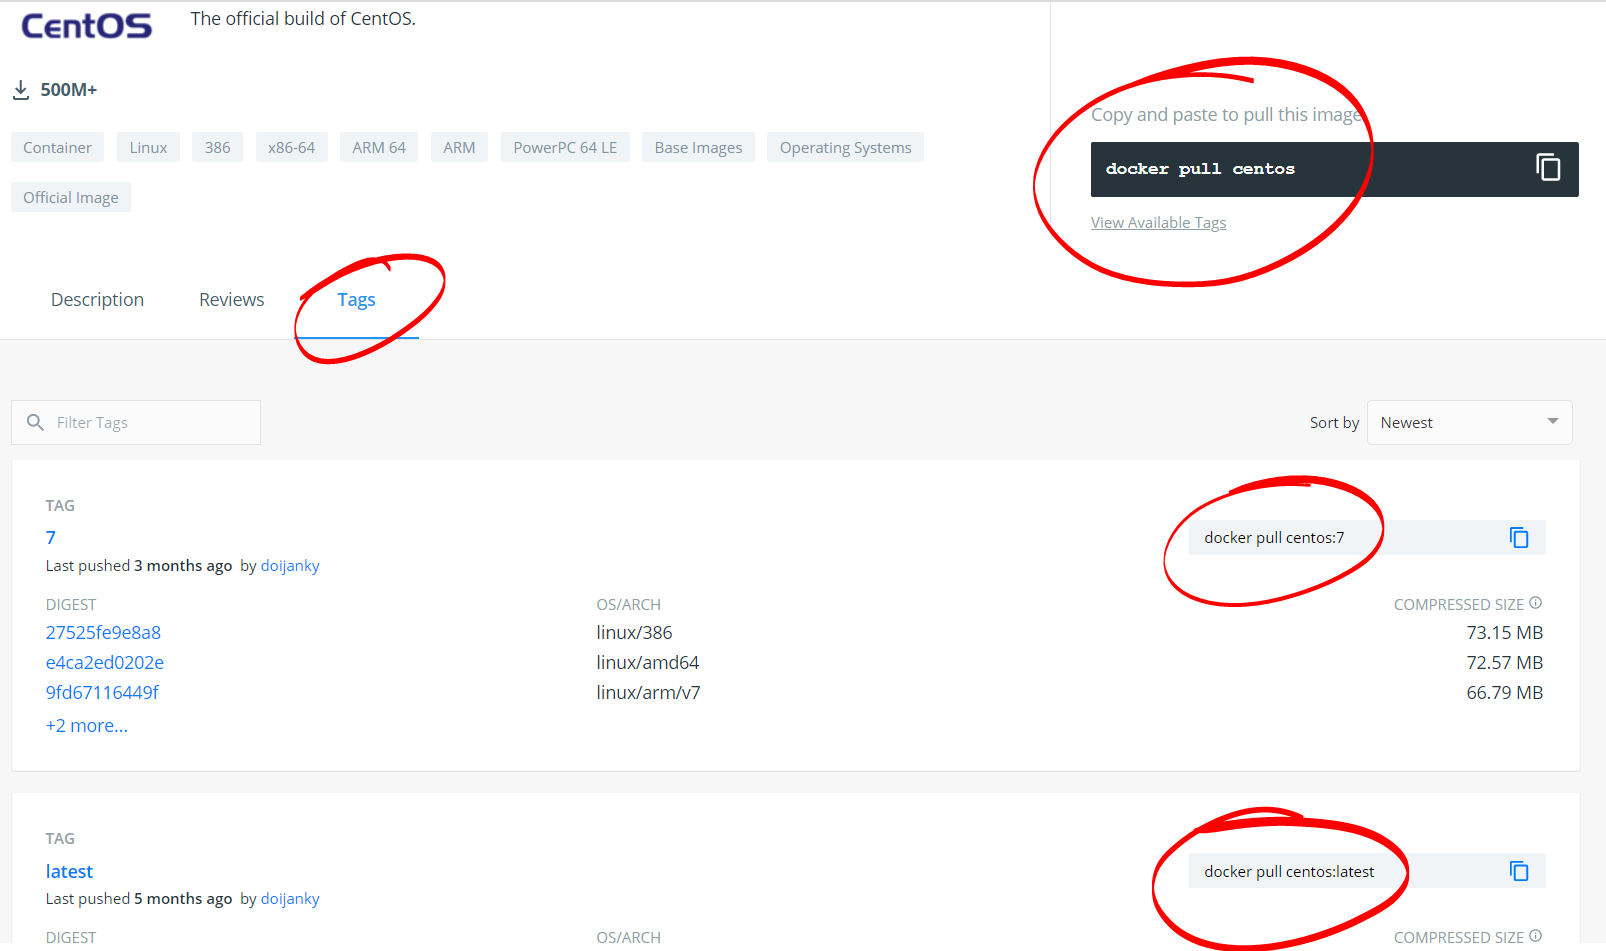Viewport: 1606px width, 951px height.
Task: Copy the docker pull centos:7 command
Action: (1518, 538)
